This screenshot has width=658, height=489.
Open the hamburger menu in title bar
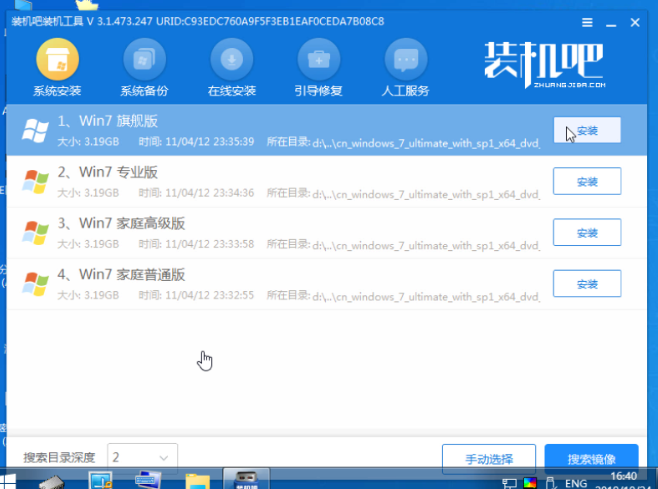pyautogui.click(x=587, y=22)
